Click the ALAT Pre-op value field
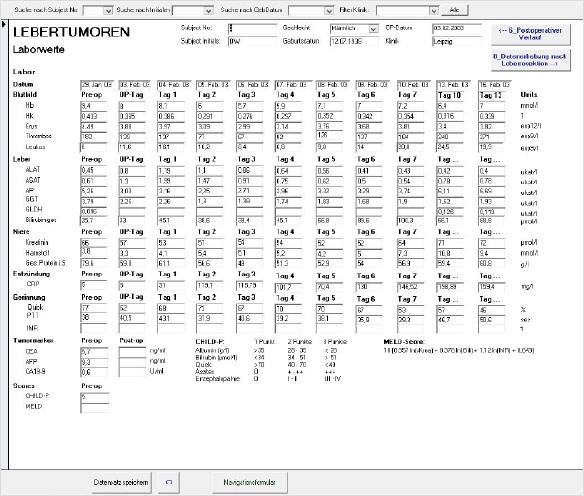This screenshot has height=496, width=584. coord(93,171)
